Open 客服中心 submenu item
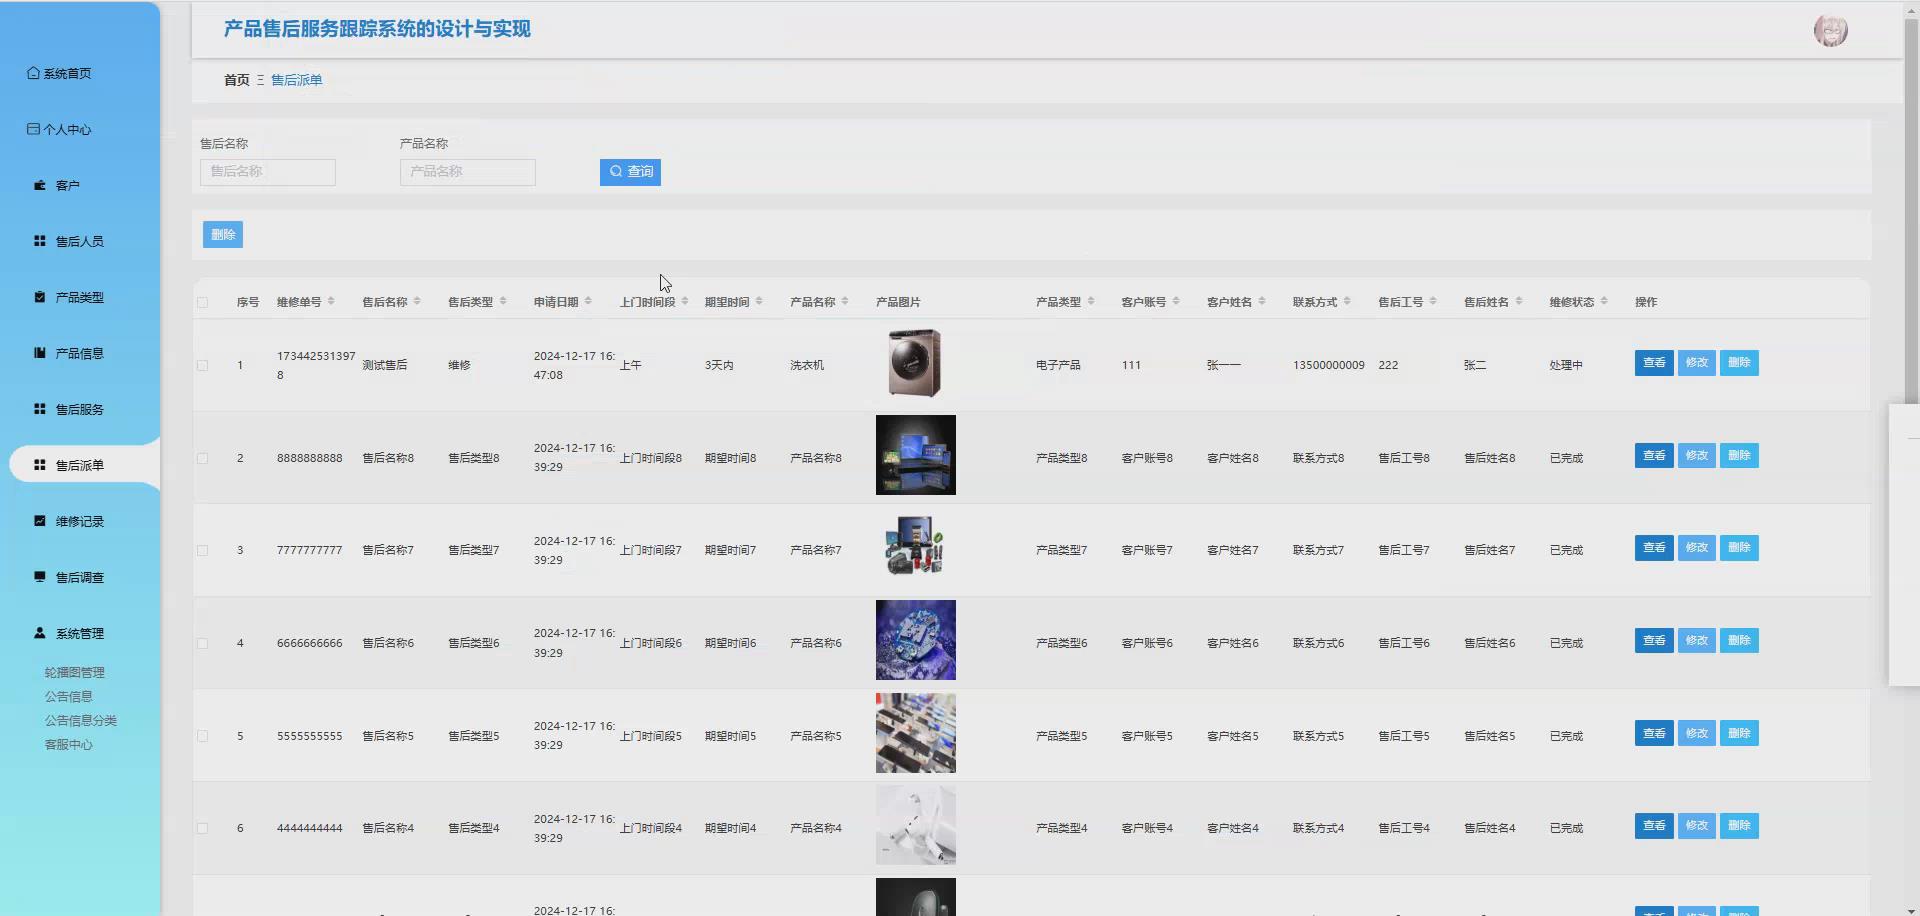 click(x=68, y=745)
